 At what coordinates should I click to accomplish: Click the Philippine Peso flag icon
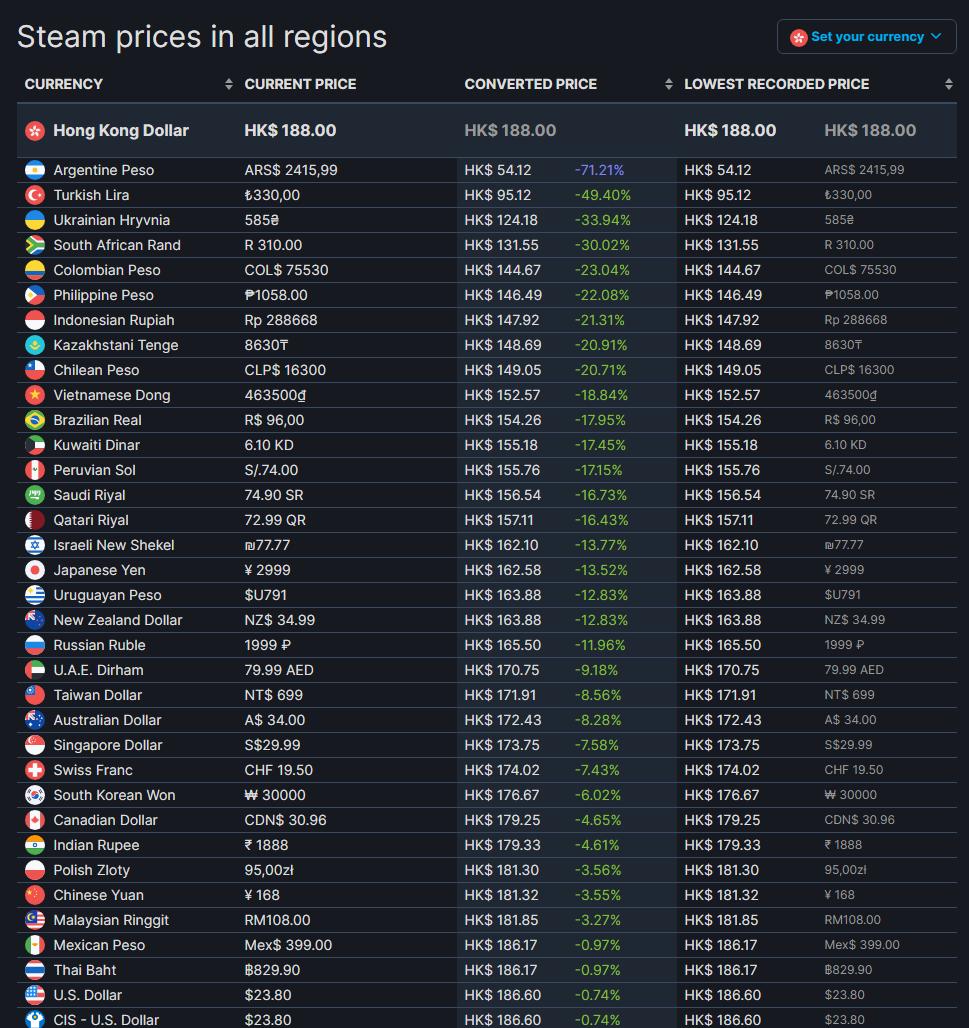coord(35,295)
